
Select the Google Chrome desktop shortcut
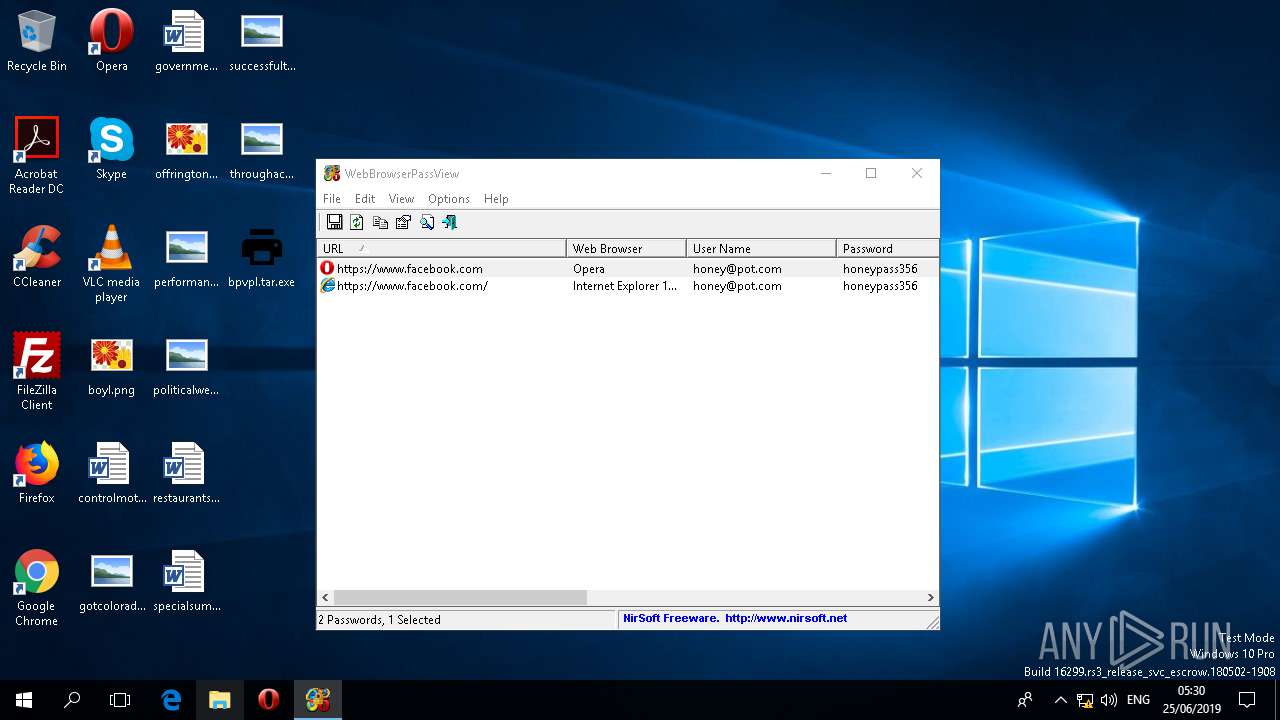(x=37, y=587)
